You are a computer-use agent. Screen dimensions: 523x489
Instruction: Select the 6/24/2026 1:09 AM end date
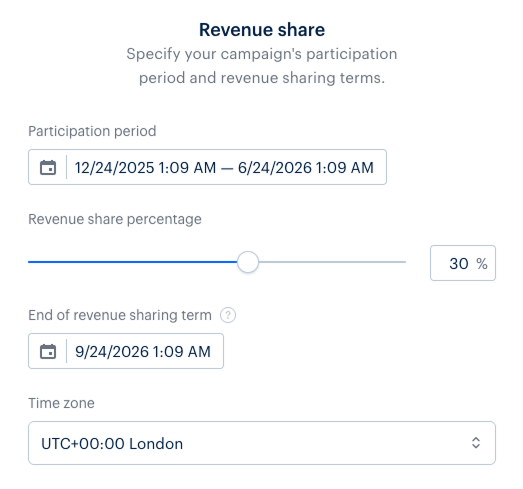click(x=306, y=167)
